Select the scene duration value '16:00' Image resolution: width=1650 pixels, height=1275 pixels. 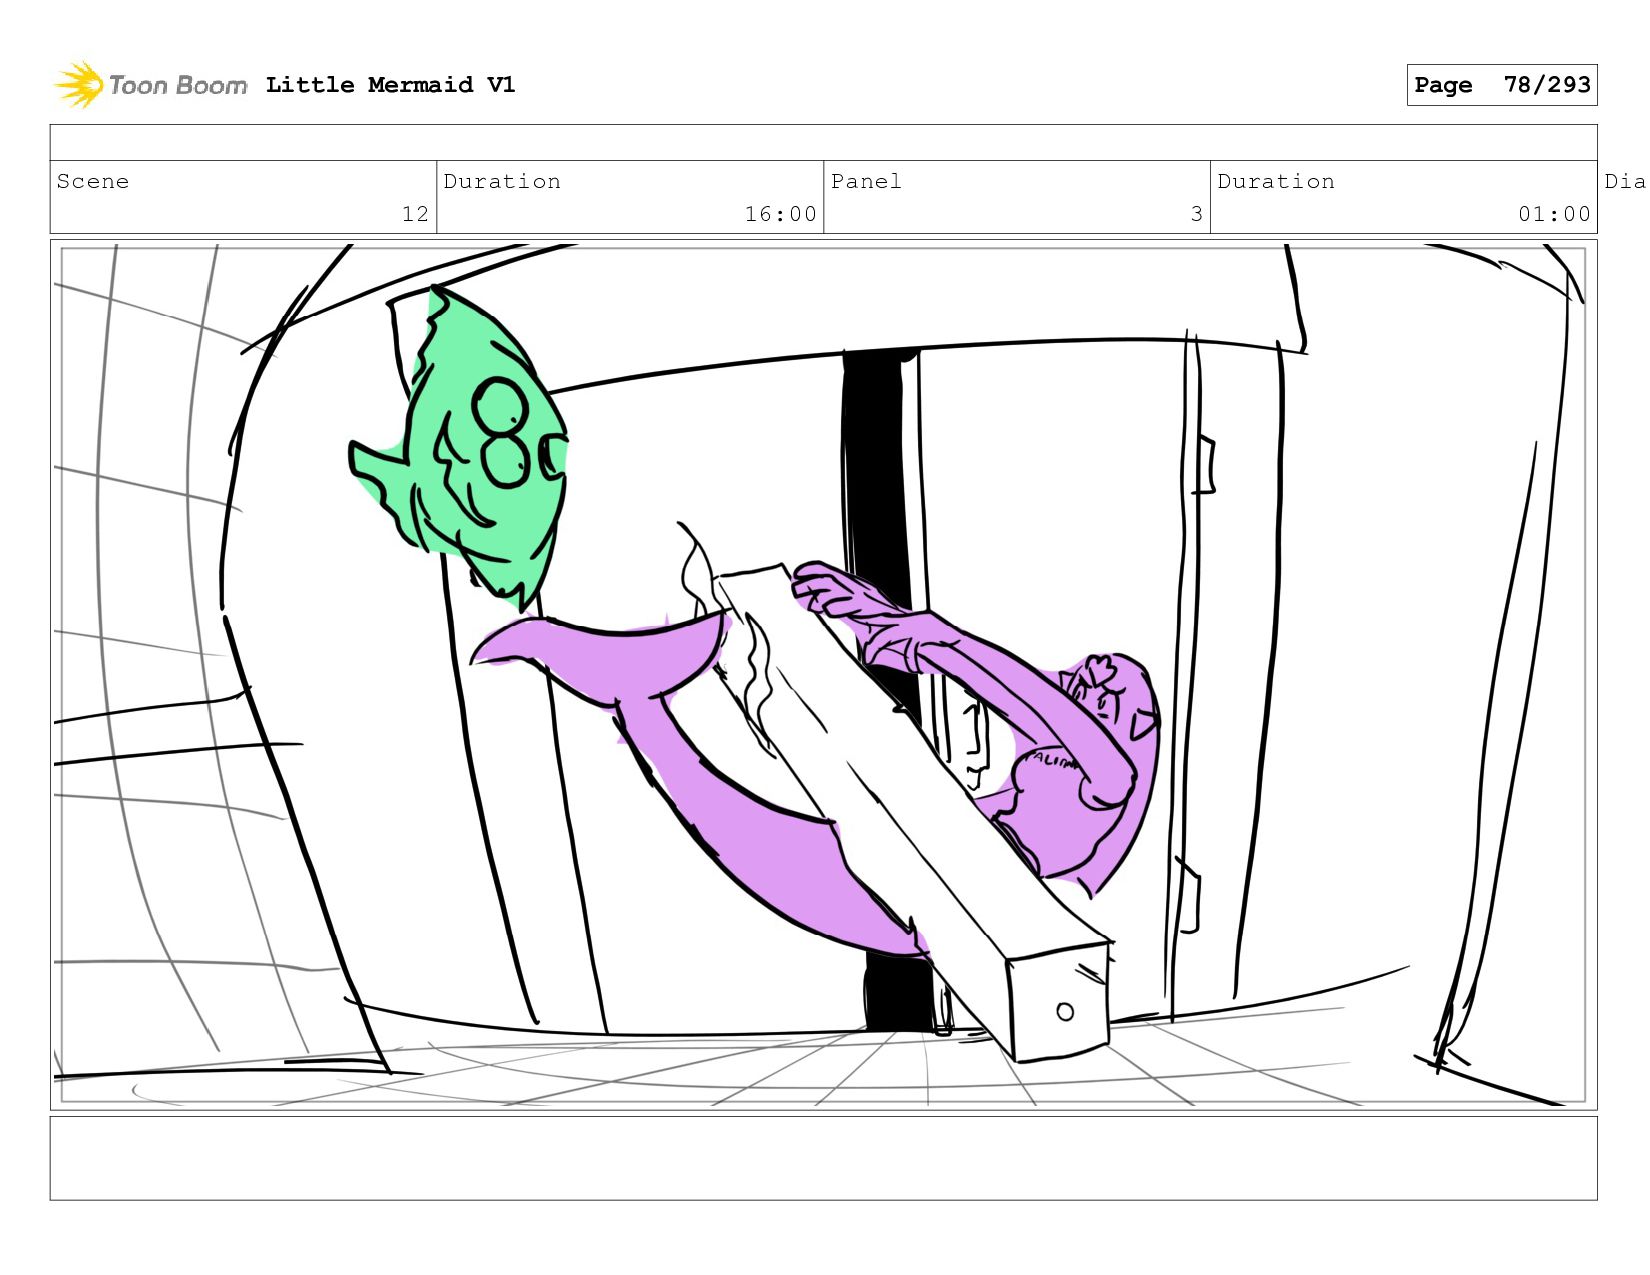[780, 214]
